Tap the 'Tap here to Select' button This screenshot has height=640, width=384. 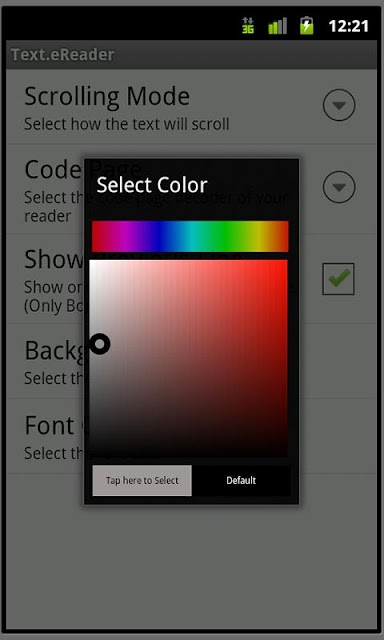click(x=142, y=480)
